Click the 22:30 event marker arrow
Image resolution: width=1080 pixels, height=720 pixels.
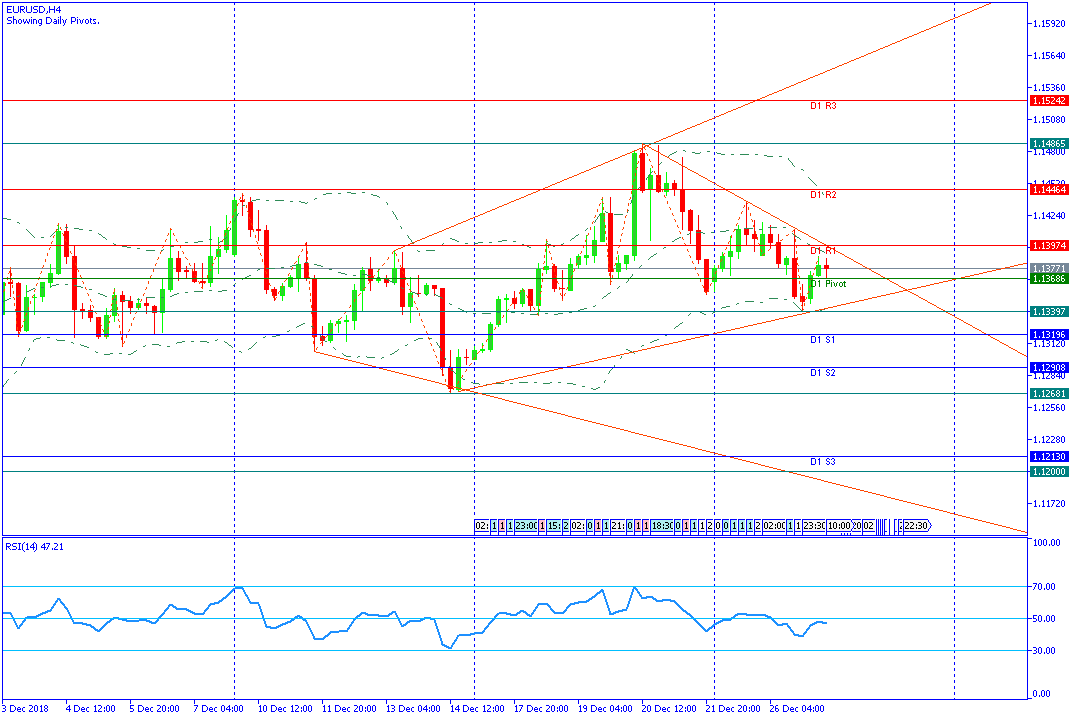click(915, 526)
